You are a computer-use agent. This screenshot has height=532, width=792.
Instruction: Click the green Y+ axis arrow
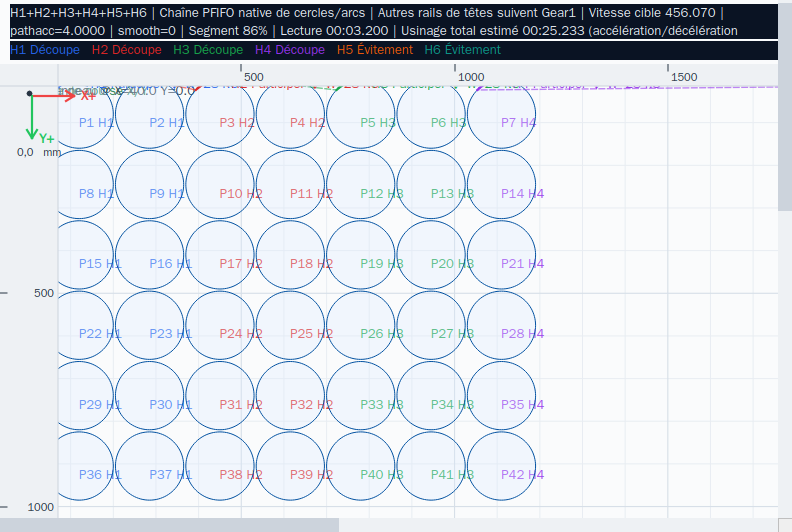32,117
